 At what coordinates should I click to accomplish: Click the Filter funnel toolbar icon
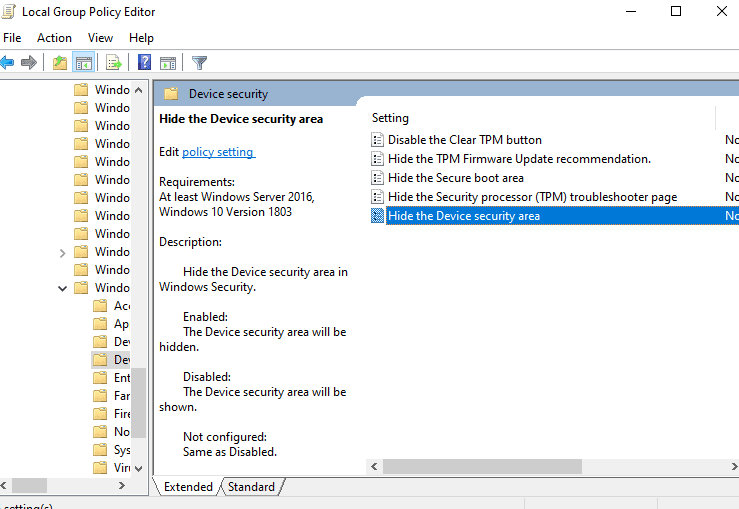(x=199, y=63)
